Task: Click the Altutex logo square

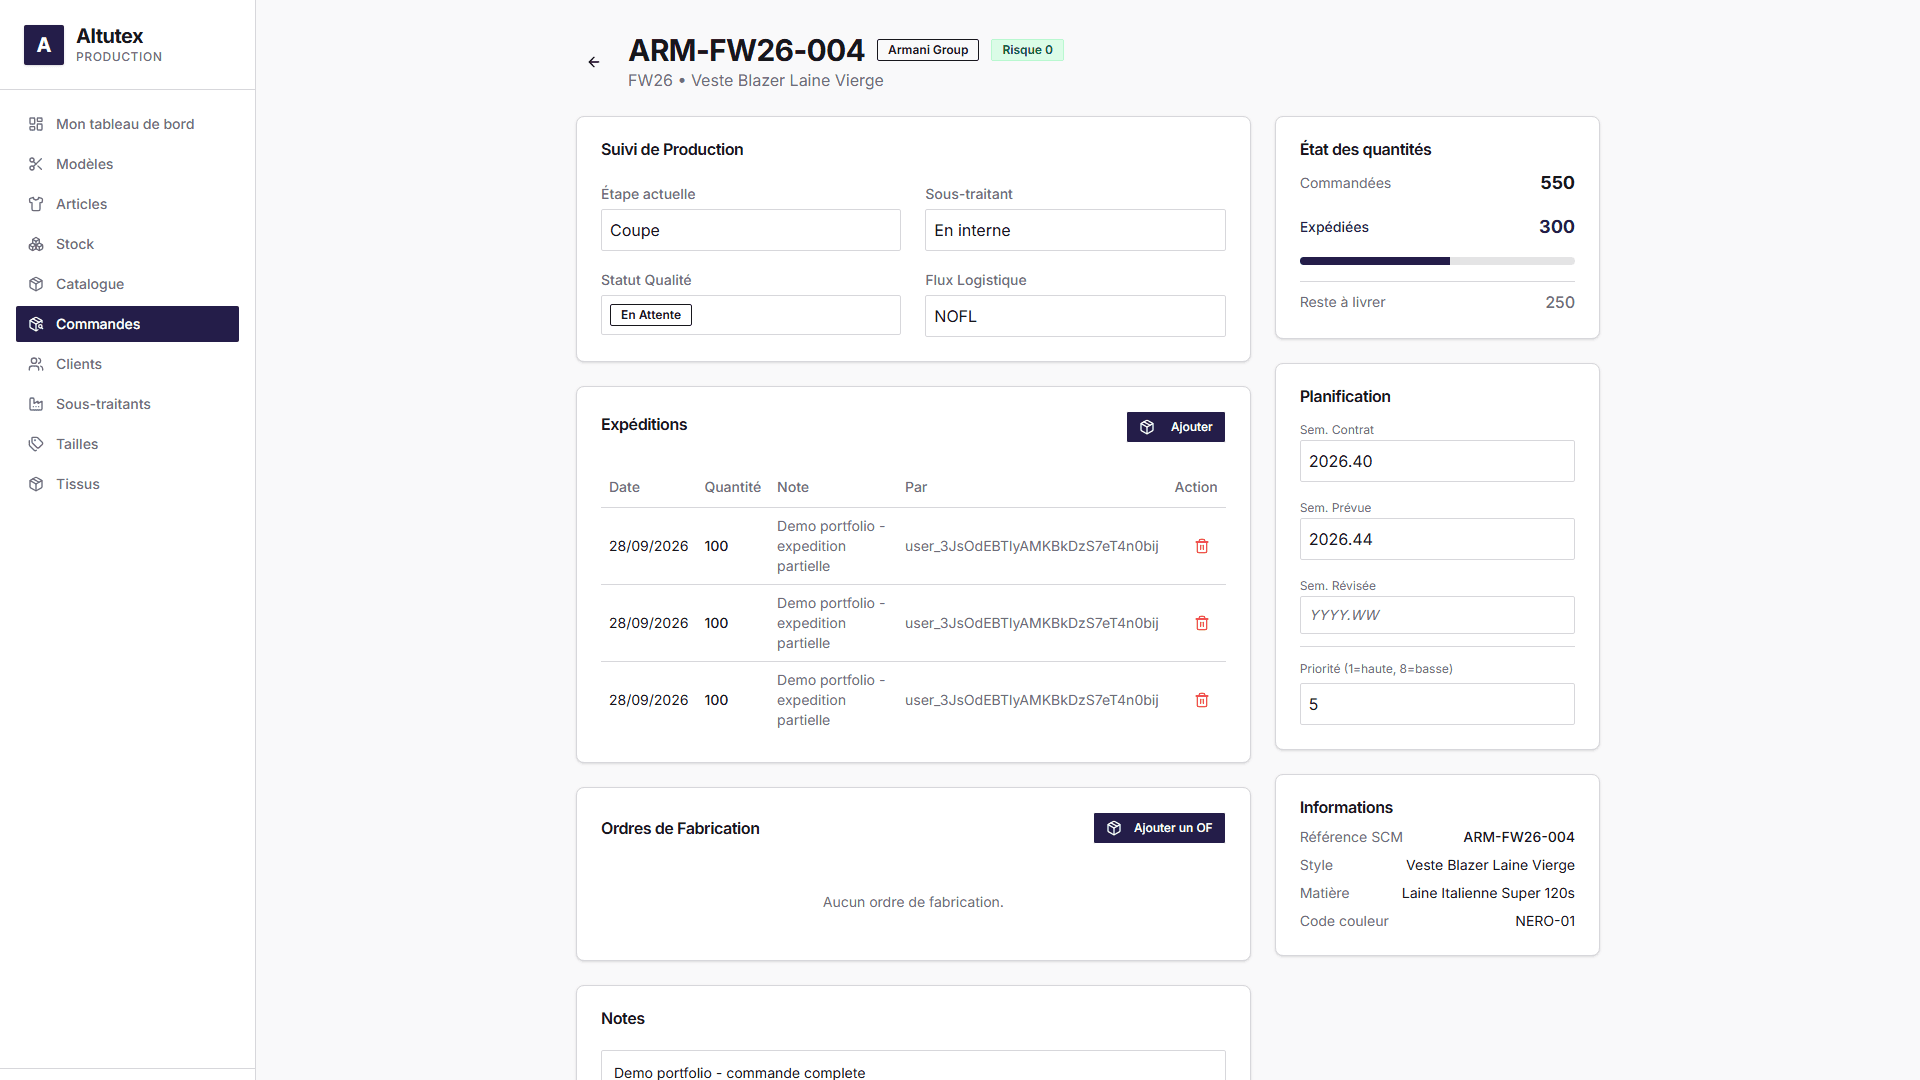Action: coord(44,45)
